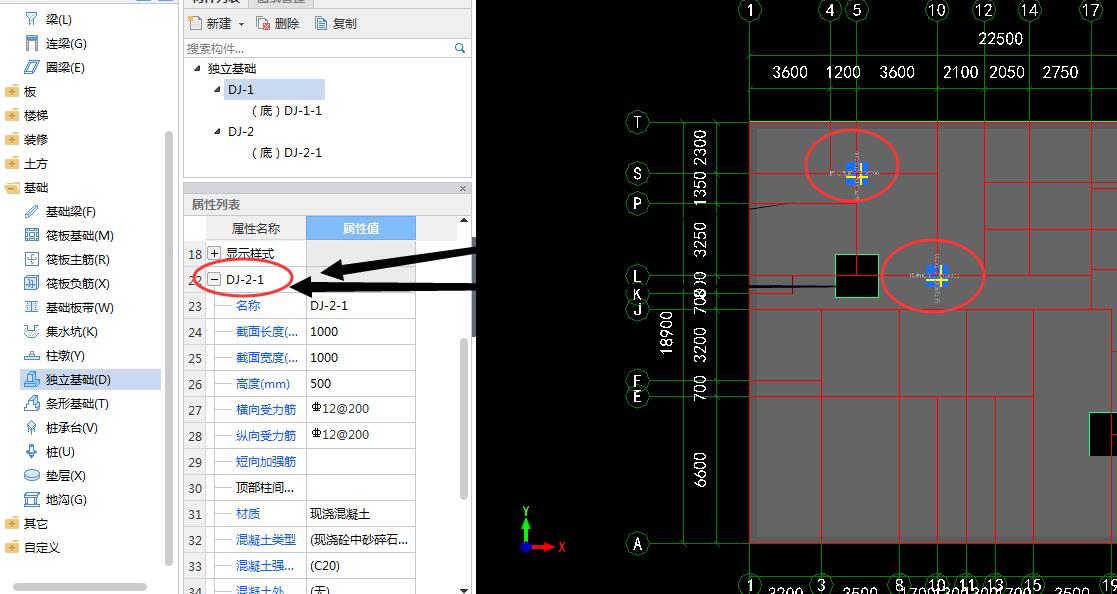Edit 横向受力筋 value 12@200
Viewport: 1117px width, 594px height.
(361, 410)
